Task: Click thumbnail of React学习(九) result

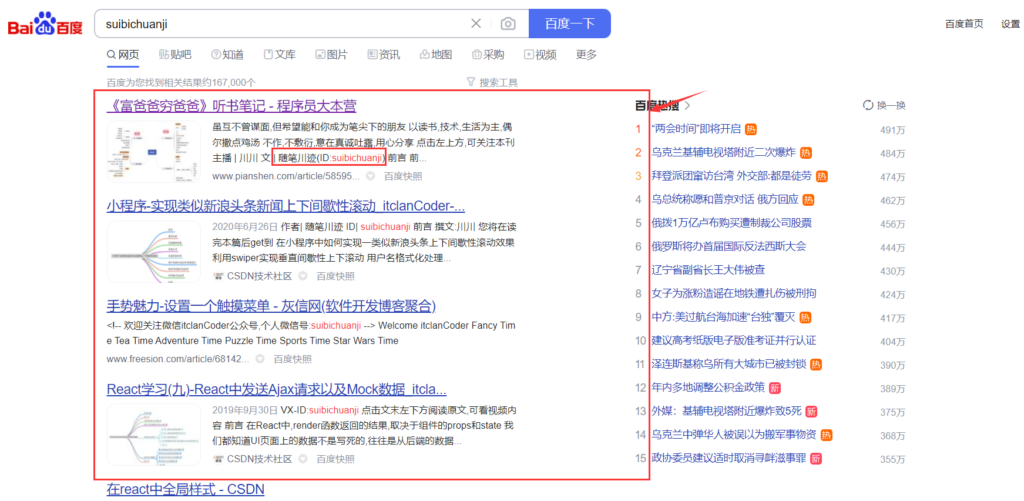Action: pos(153,434)
